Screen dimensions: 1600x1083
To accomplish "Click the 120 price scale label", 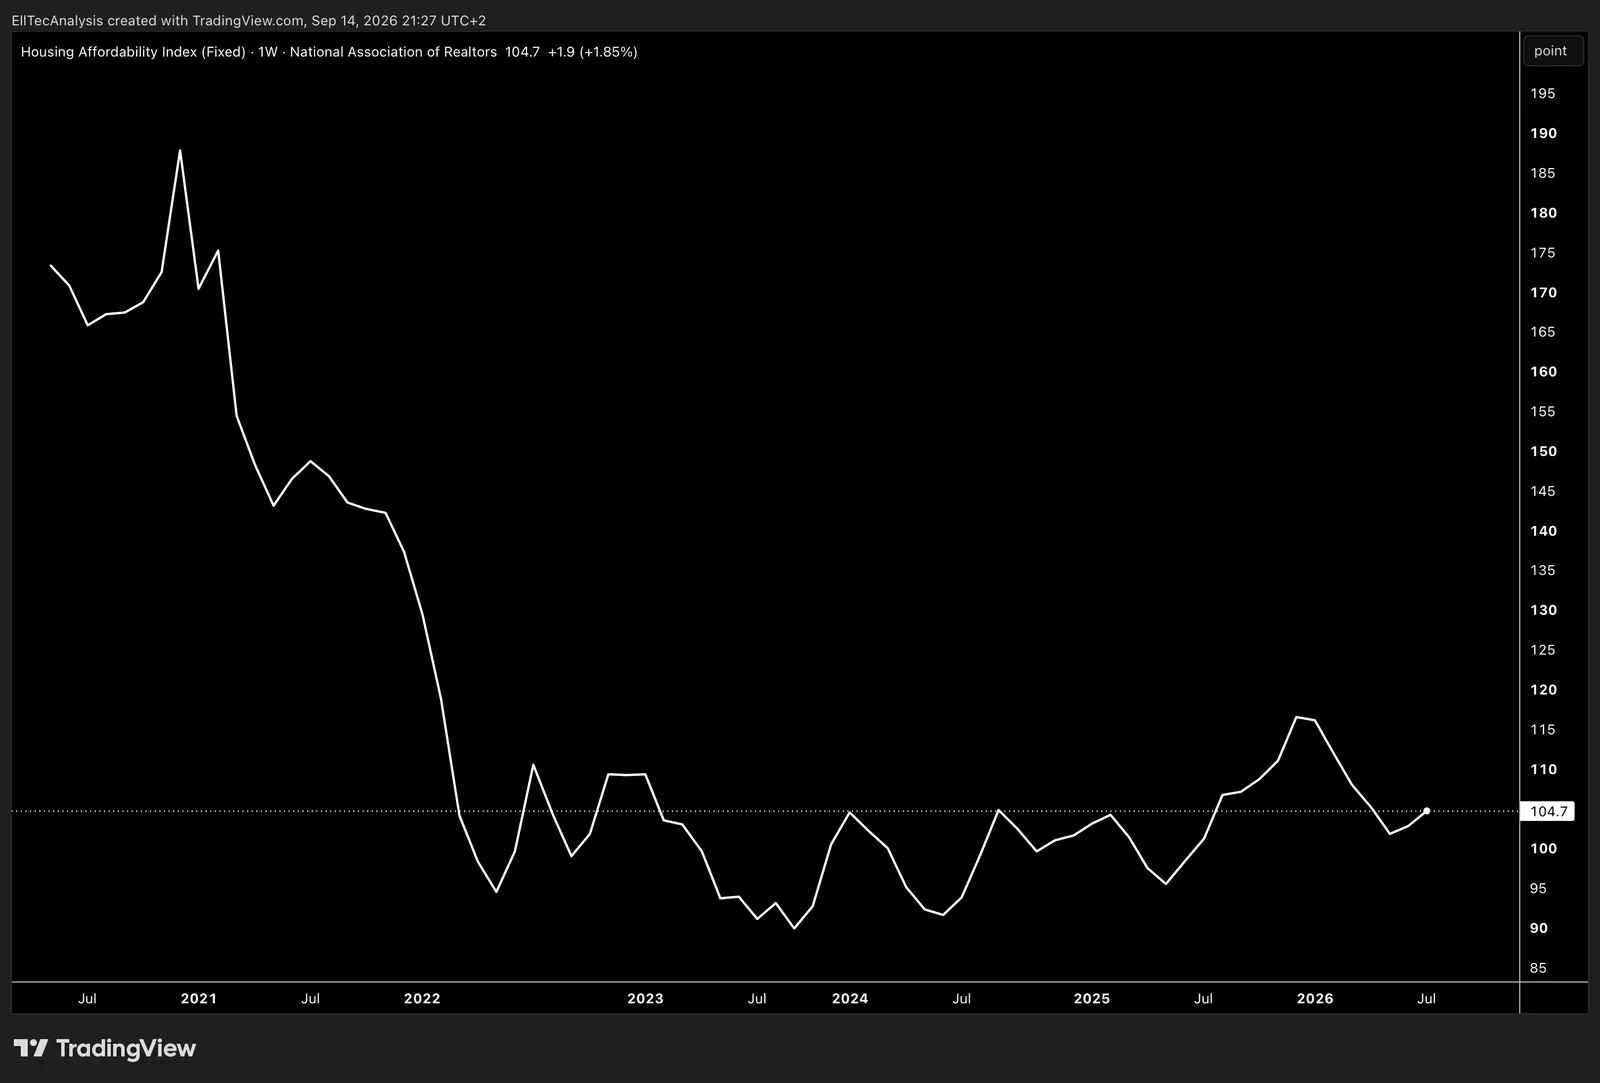I will [x=1543, y=689].
